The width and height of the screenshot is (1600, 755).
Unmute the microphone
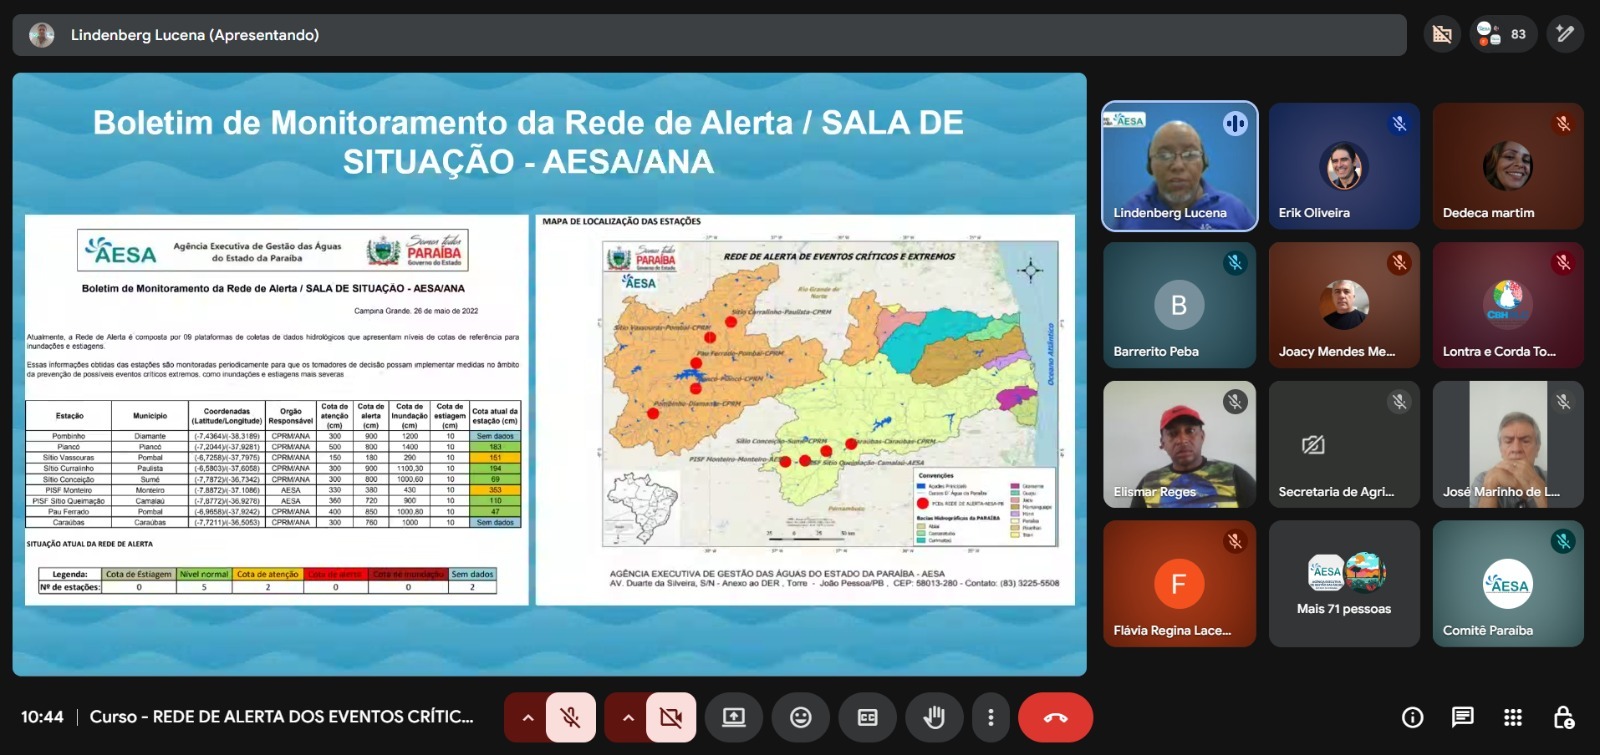point(570,718)
